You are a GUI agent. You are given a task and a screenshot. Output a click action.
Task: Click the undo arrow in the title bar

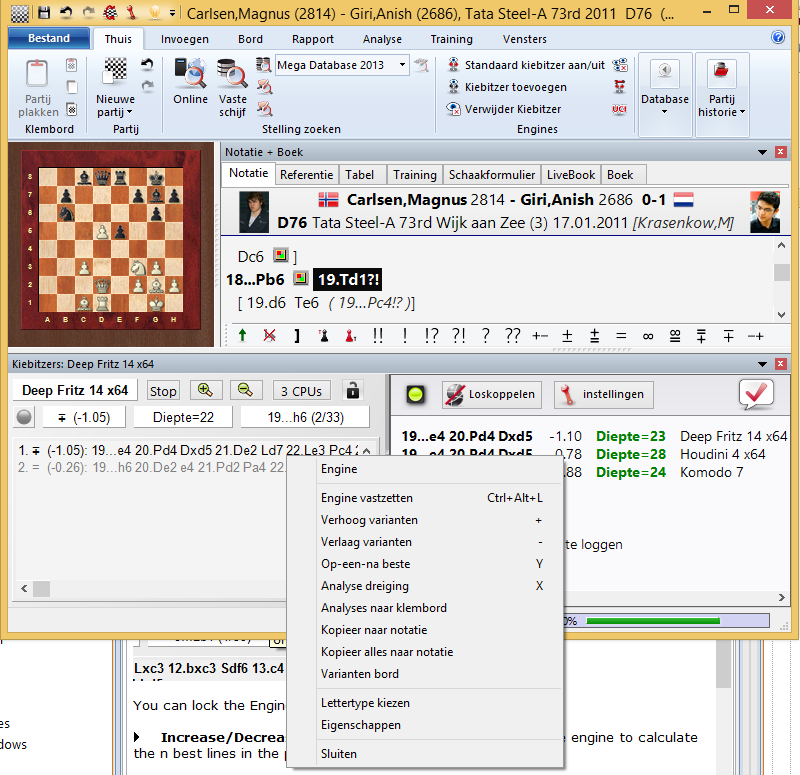pos(66,12)
